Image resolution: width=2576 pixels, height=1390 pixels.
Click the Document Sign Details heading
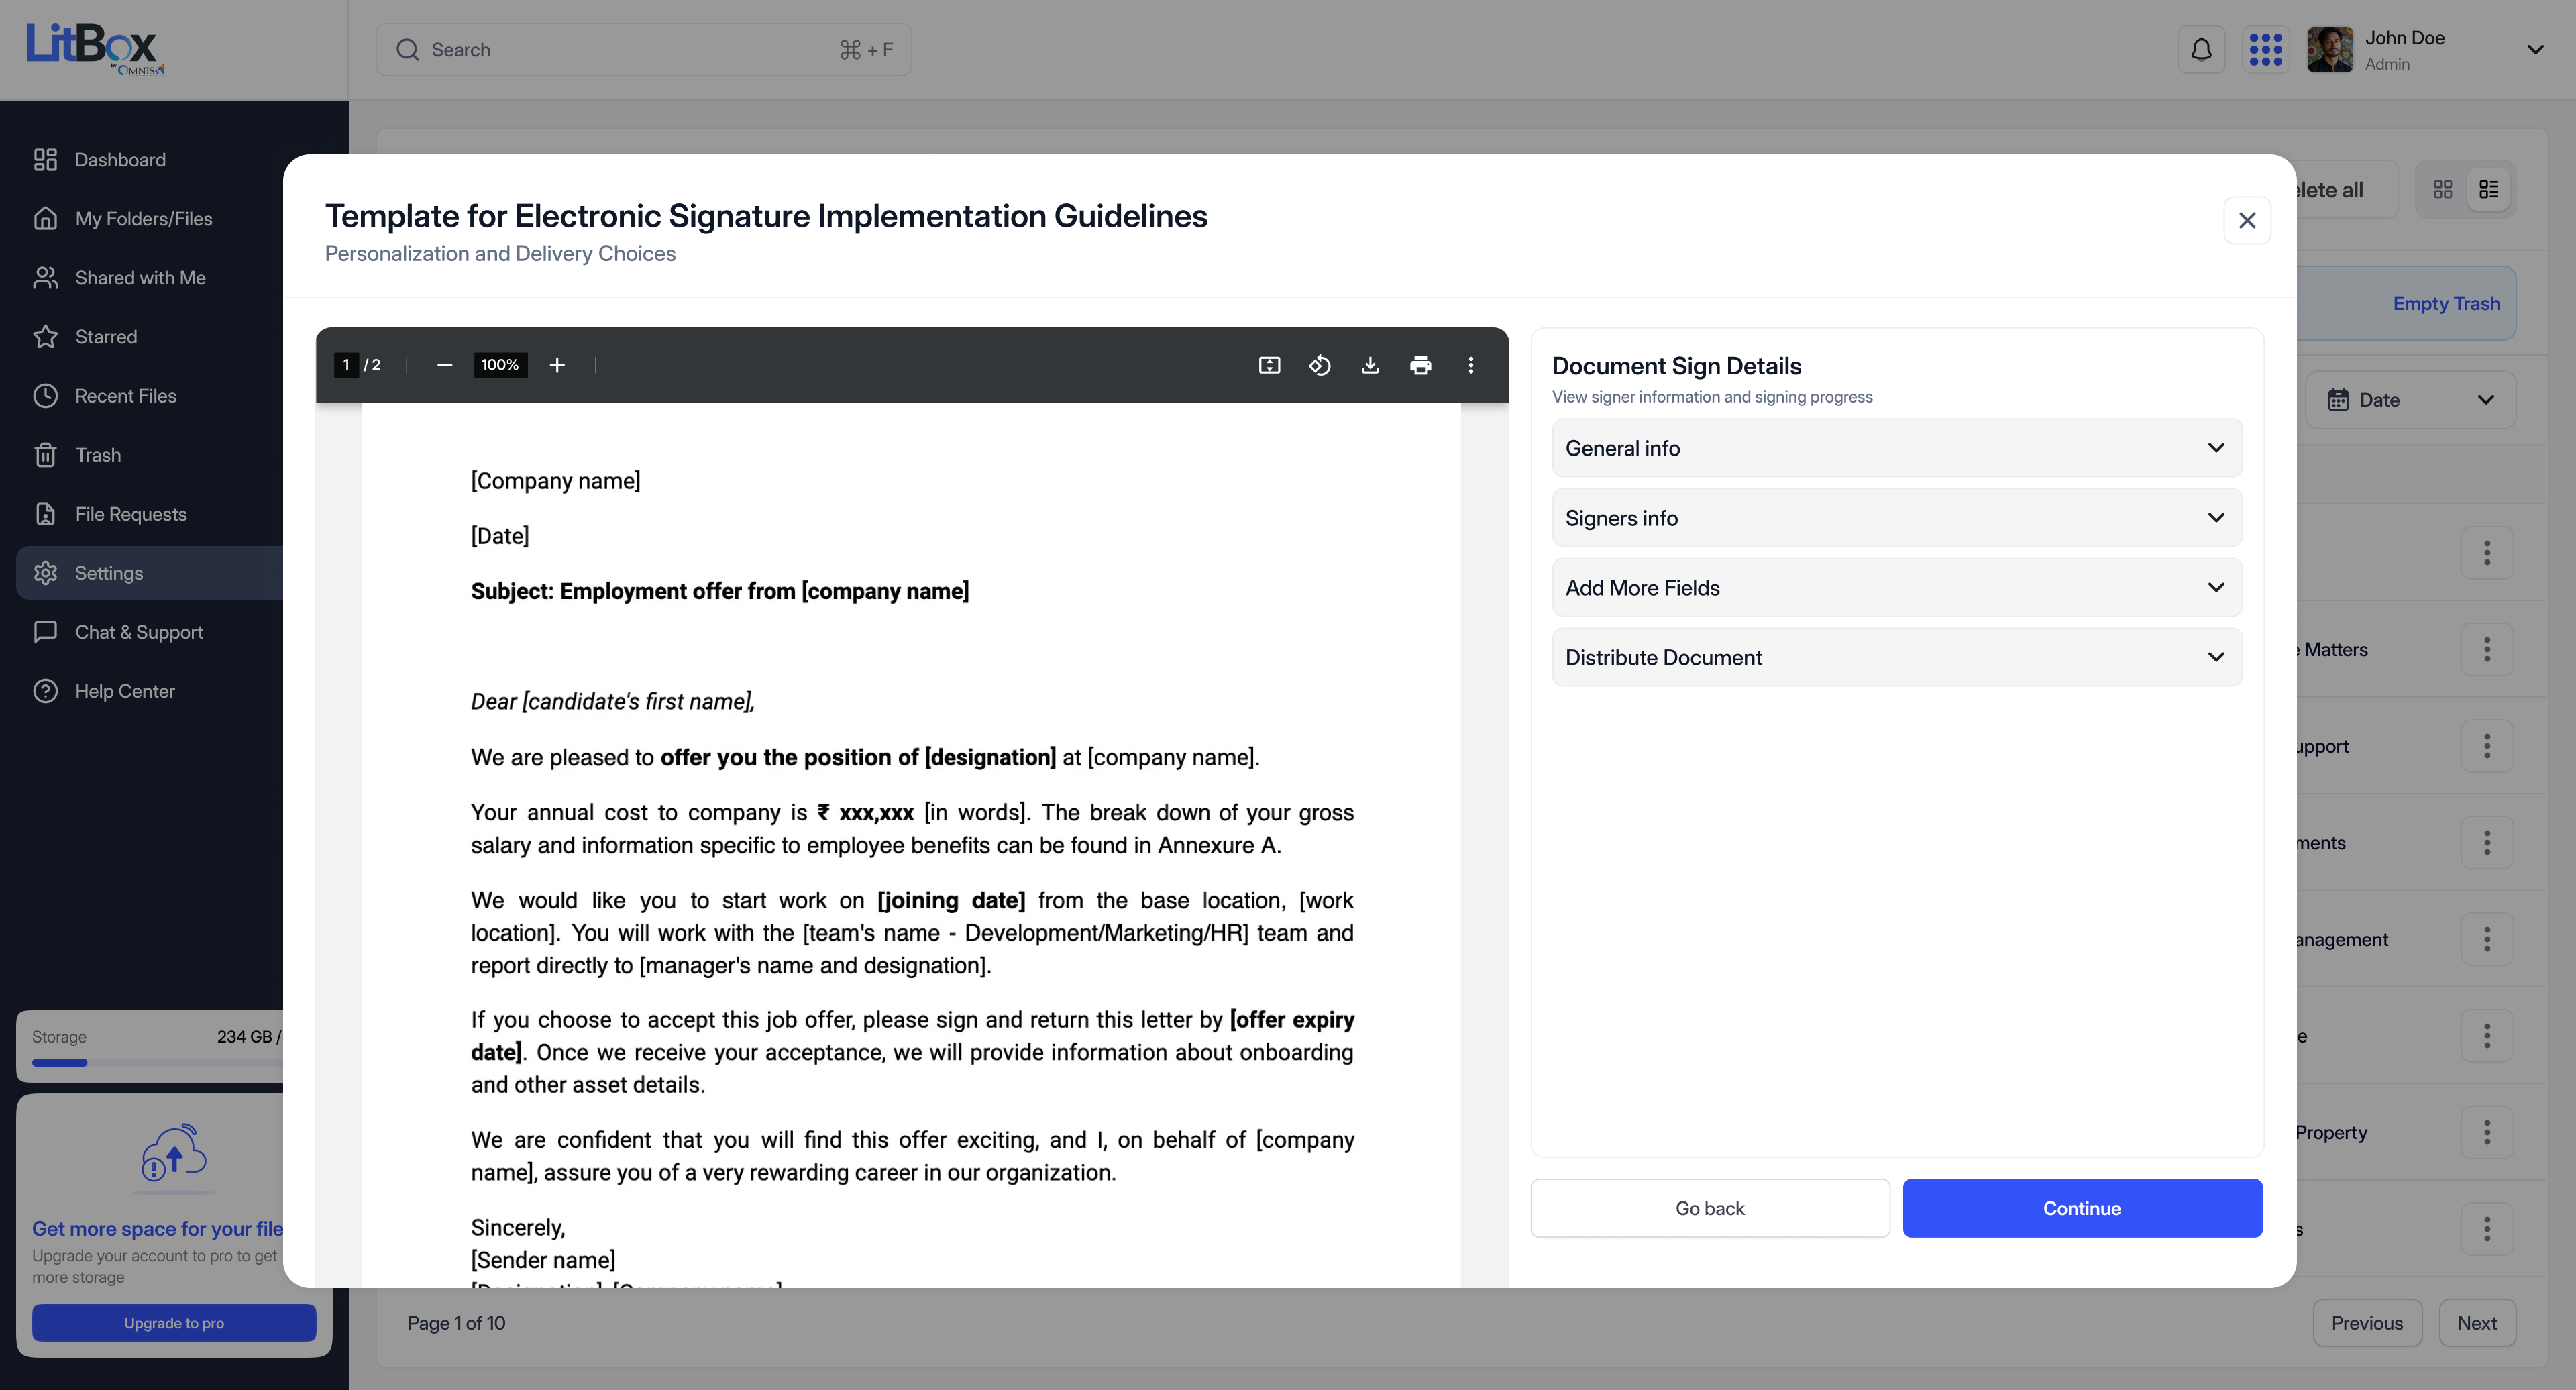tap(1676, 366)
